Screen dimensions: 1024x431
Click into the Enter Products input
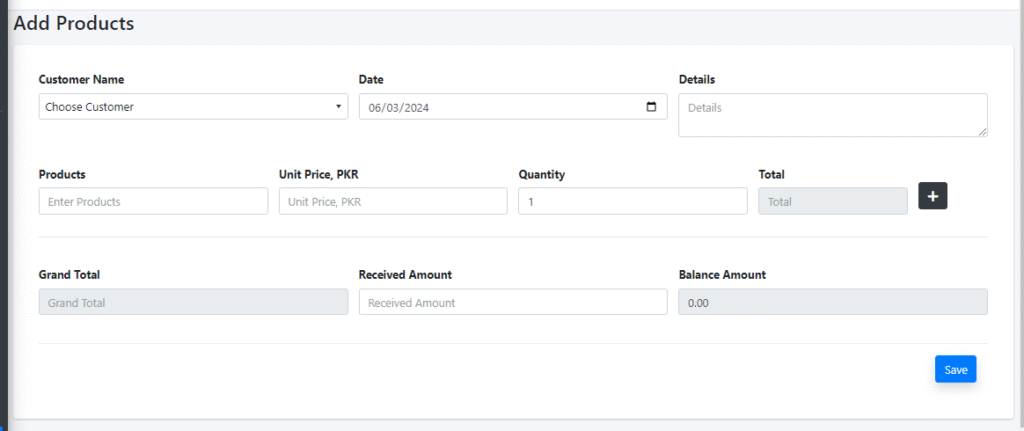tap(153, 201)
